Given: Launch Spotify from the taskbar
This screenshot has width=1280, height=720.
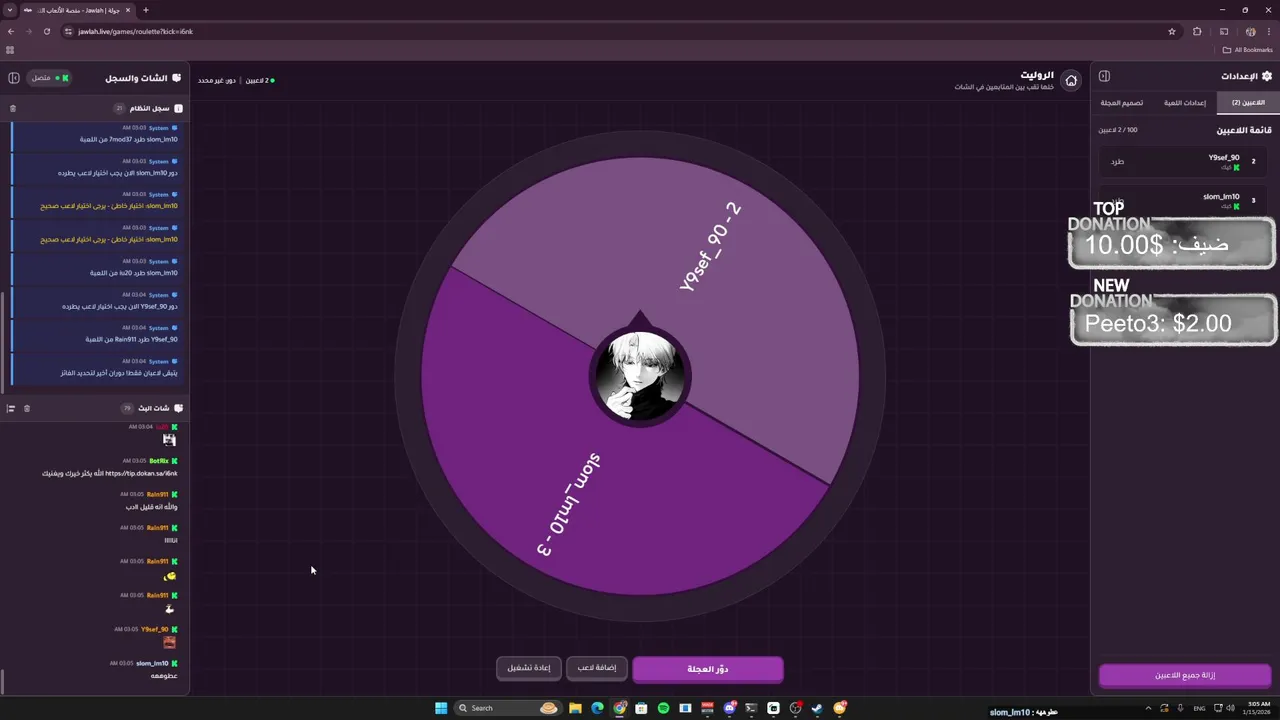Looking at the screenshot, I should coord(663,708).
